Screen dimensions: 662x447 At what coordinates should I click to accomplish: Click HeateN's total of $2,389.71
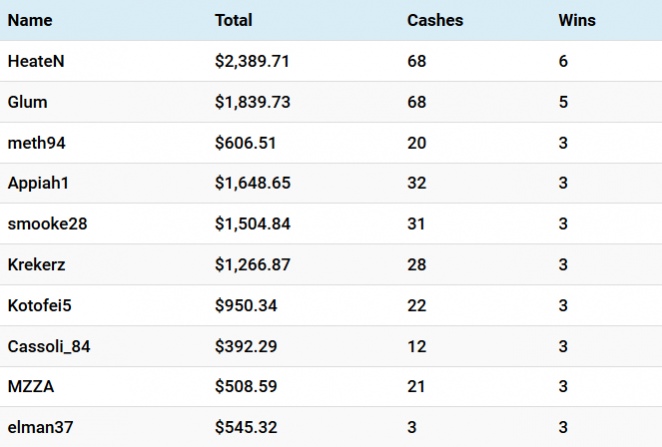[x=252, y=61]
